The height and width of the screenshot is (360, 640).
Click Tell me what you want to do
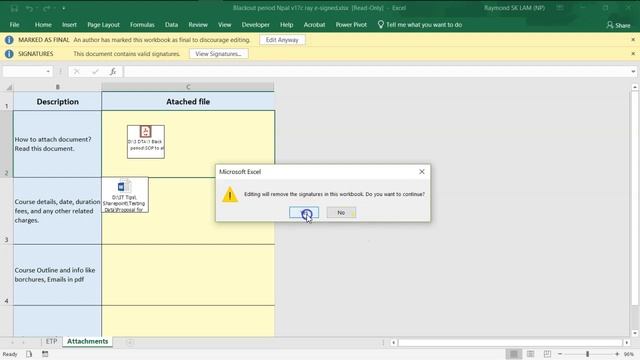point(424,24)
